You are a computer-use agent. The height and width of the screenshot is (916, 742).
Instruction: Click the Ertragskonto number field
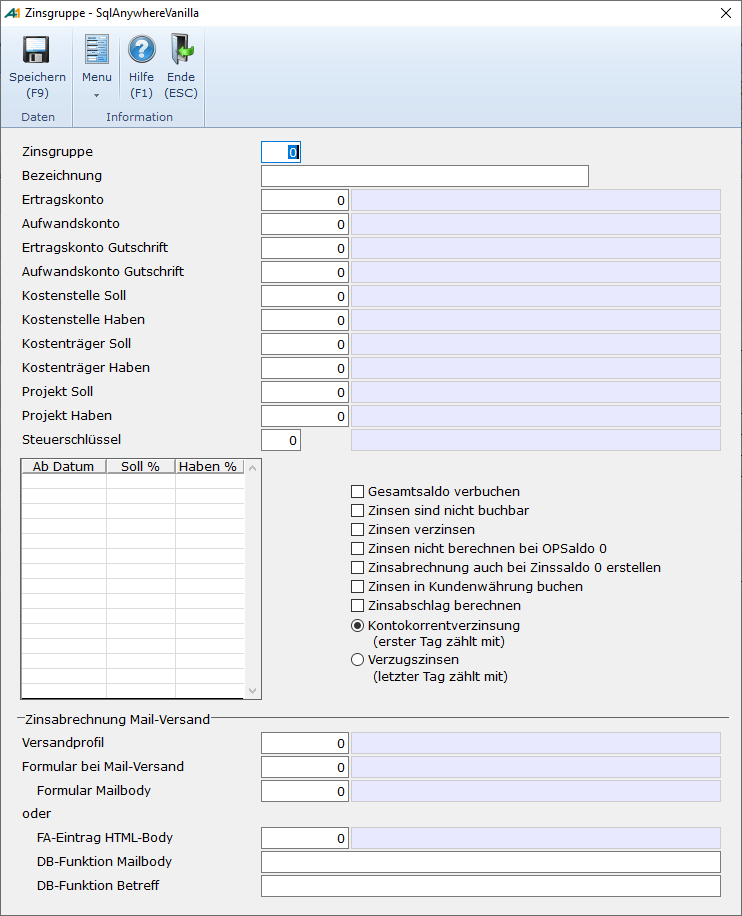tap(305, 200)
